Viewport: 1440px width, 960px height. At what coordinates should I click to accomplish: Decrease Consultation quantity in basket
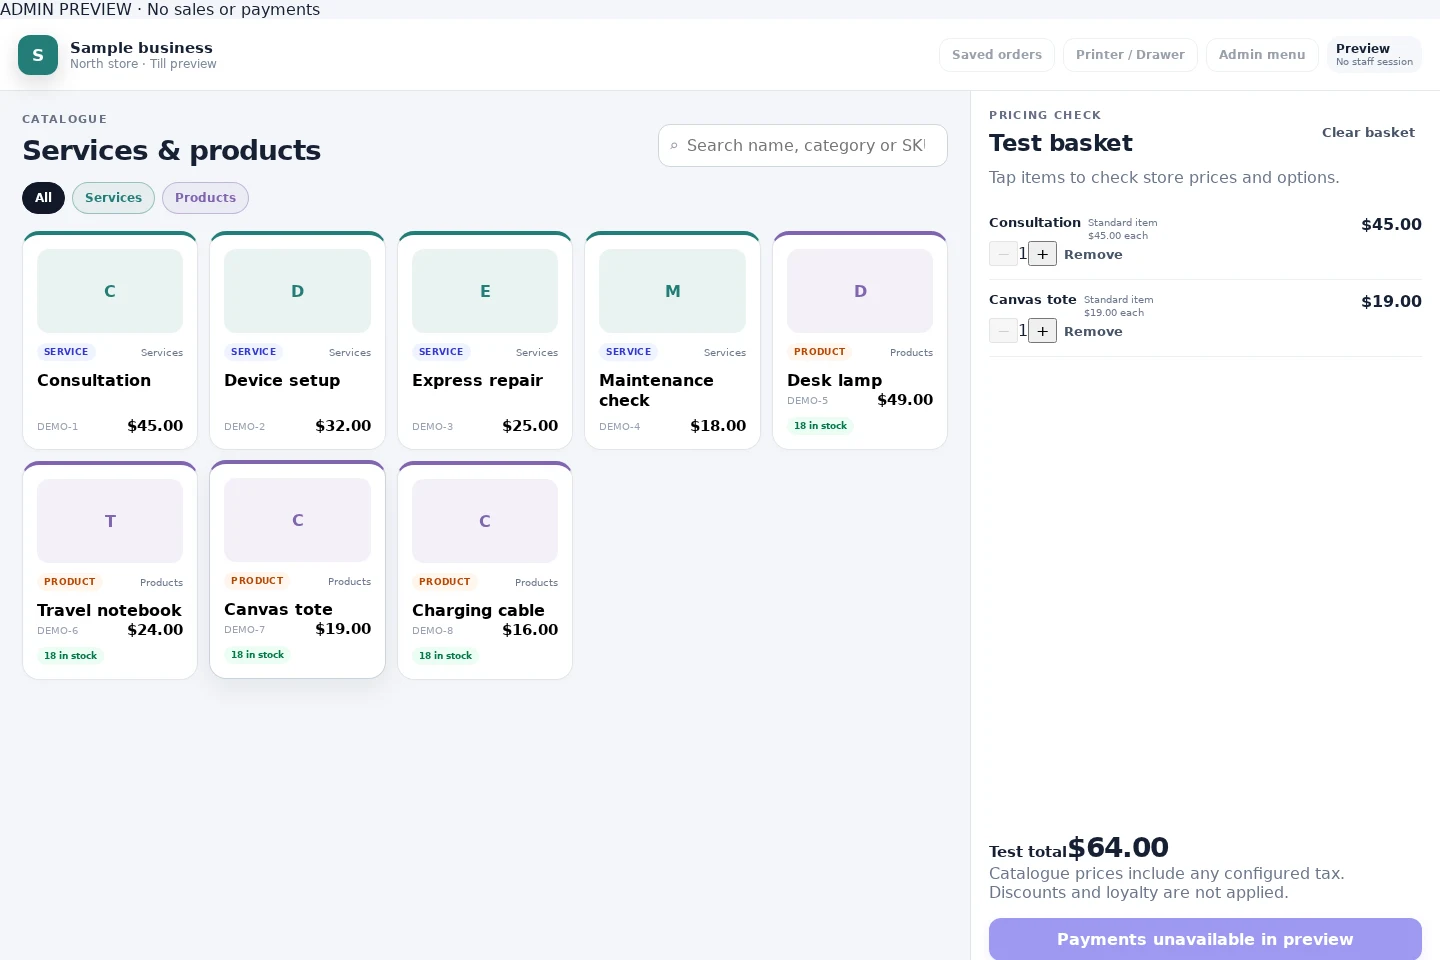click(1003, 254)
